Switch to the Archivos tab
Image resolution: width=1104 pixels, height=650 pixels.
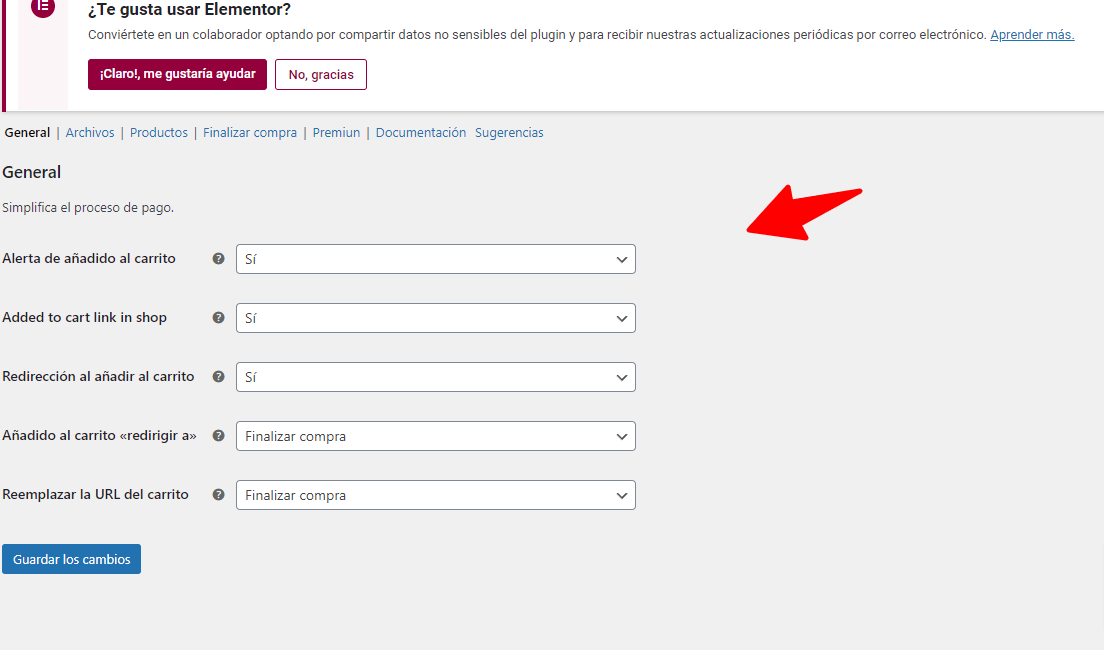pos(89,132)
